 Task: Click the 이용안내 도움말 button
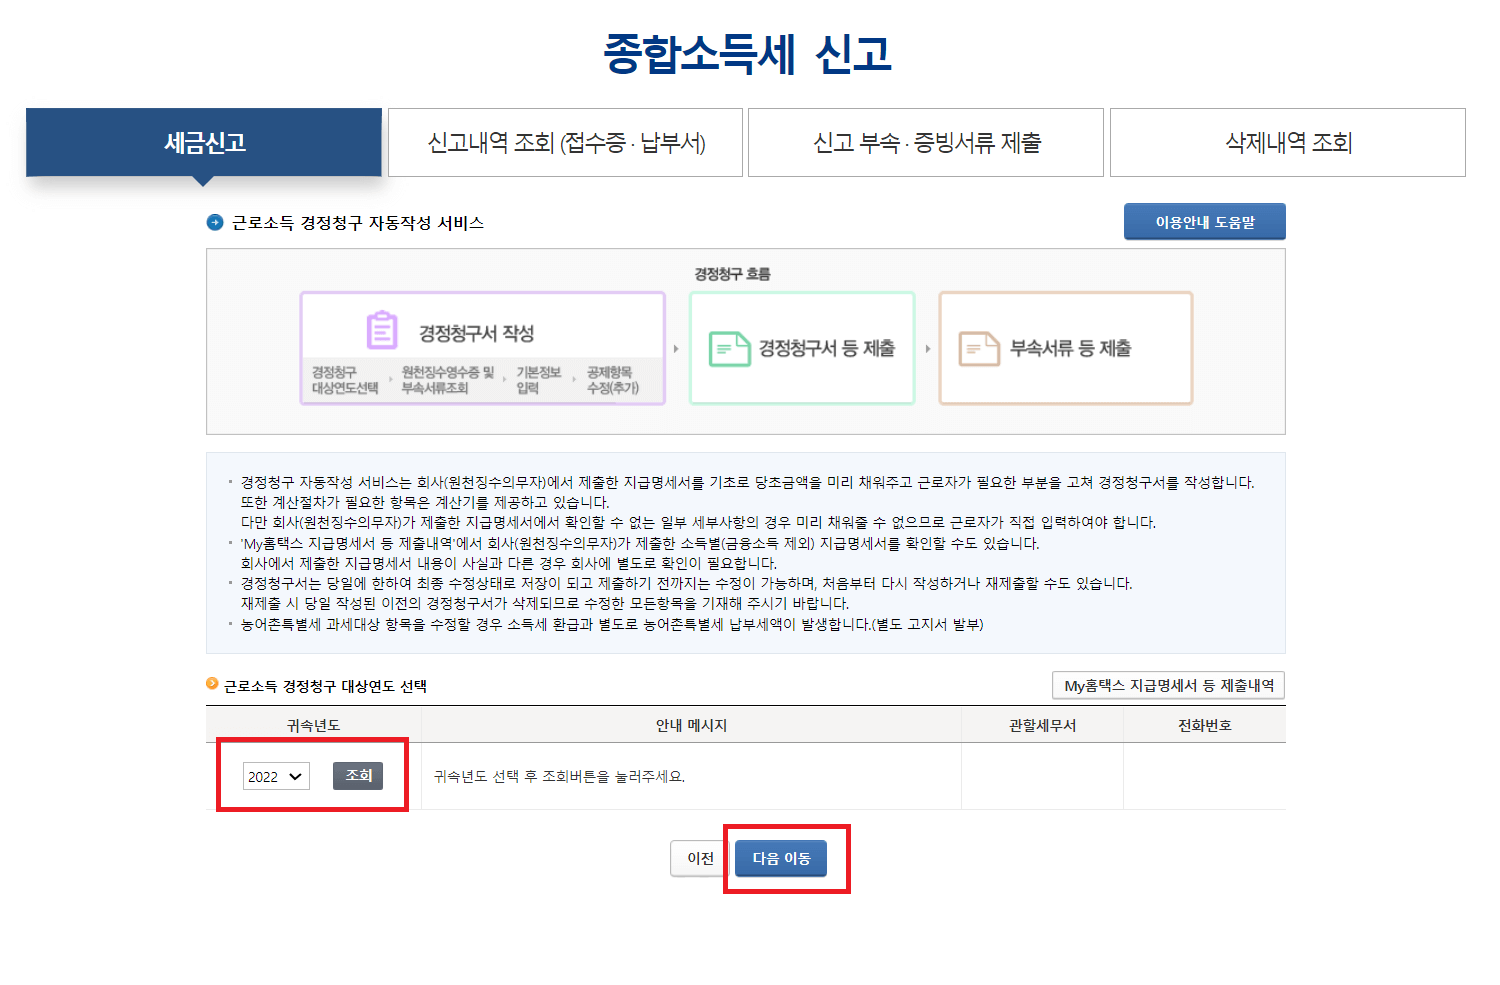pyautogui.click(x=1205, y=222)
